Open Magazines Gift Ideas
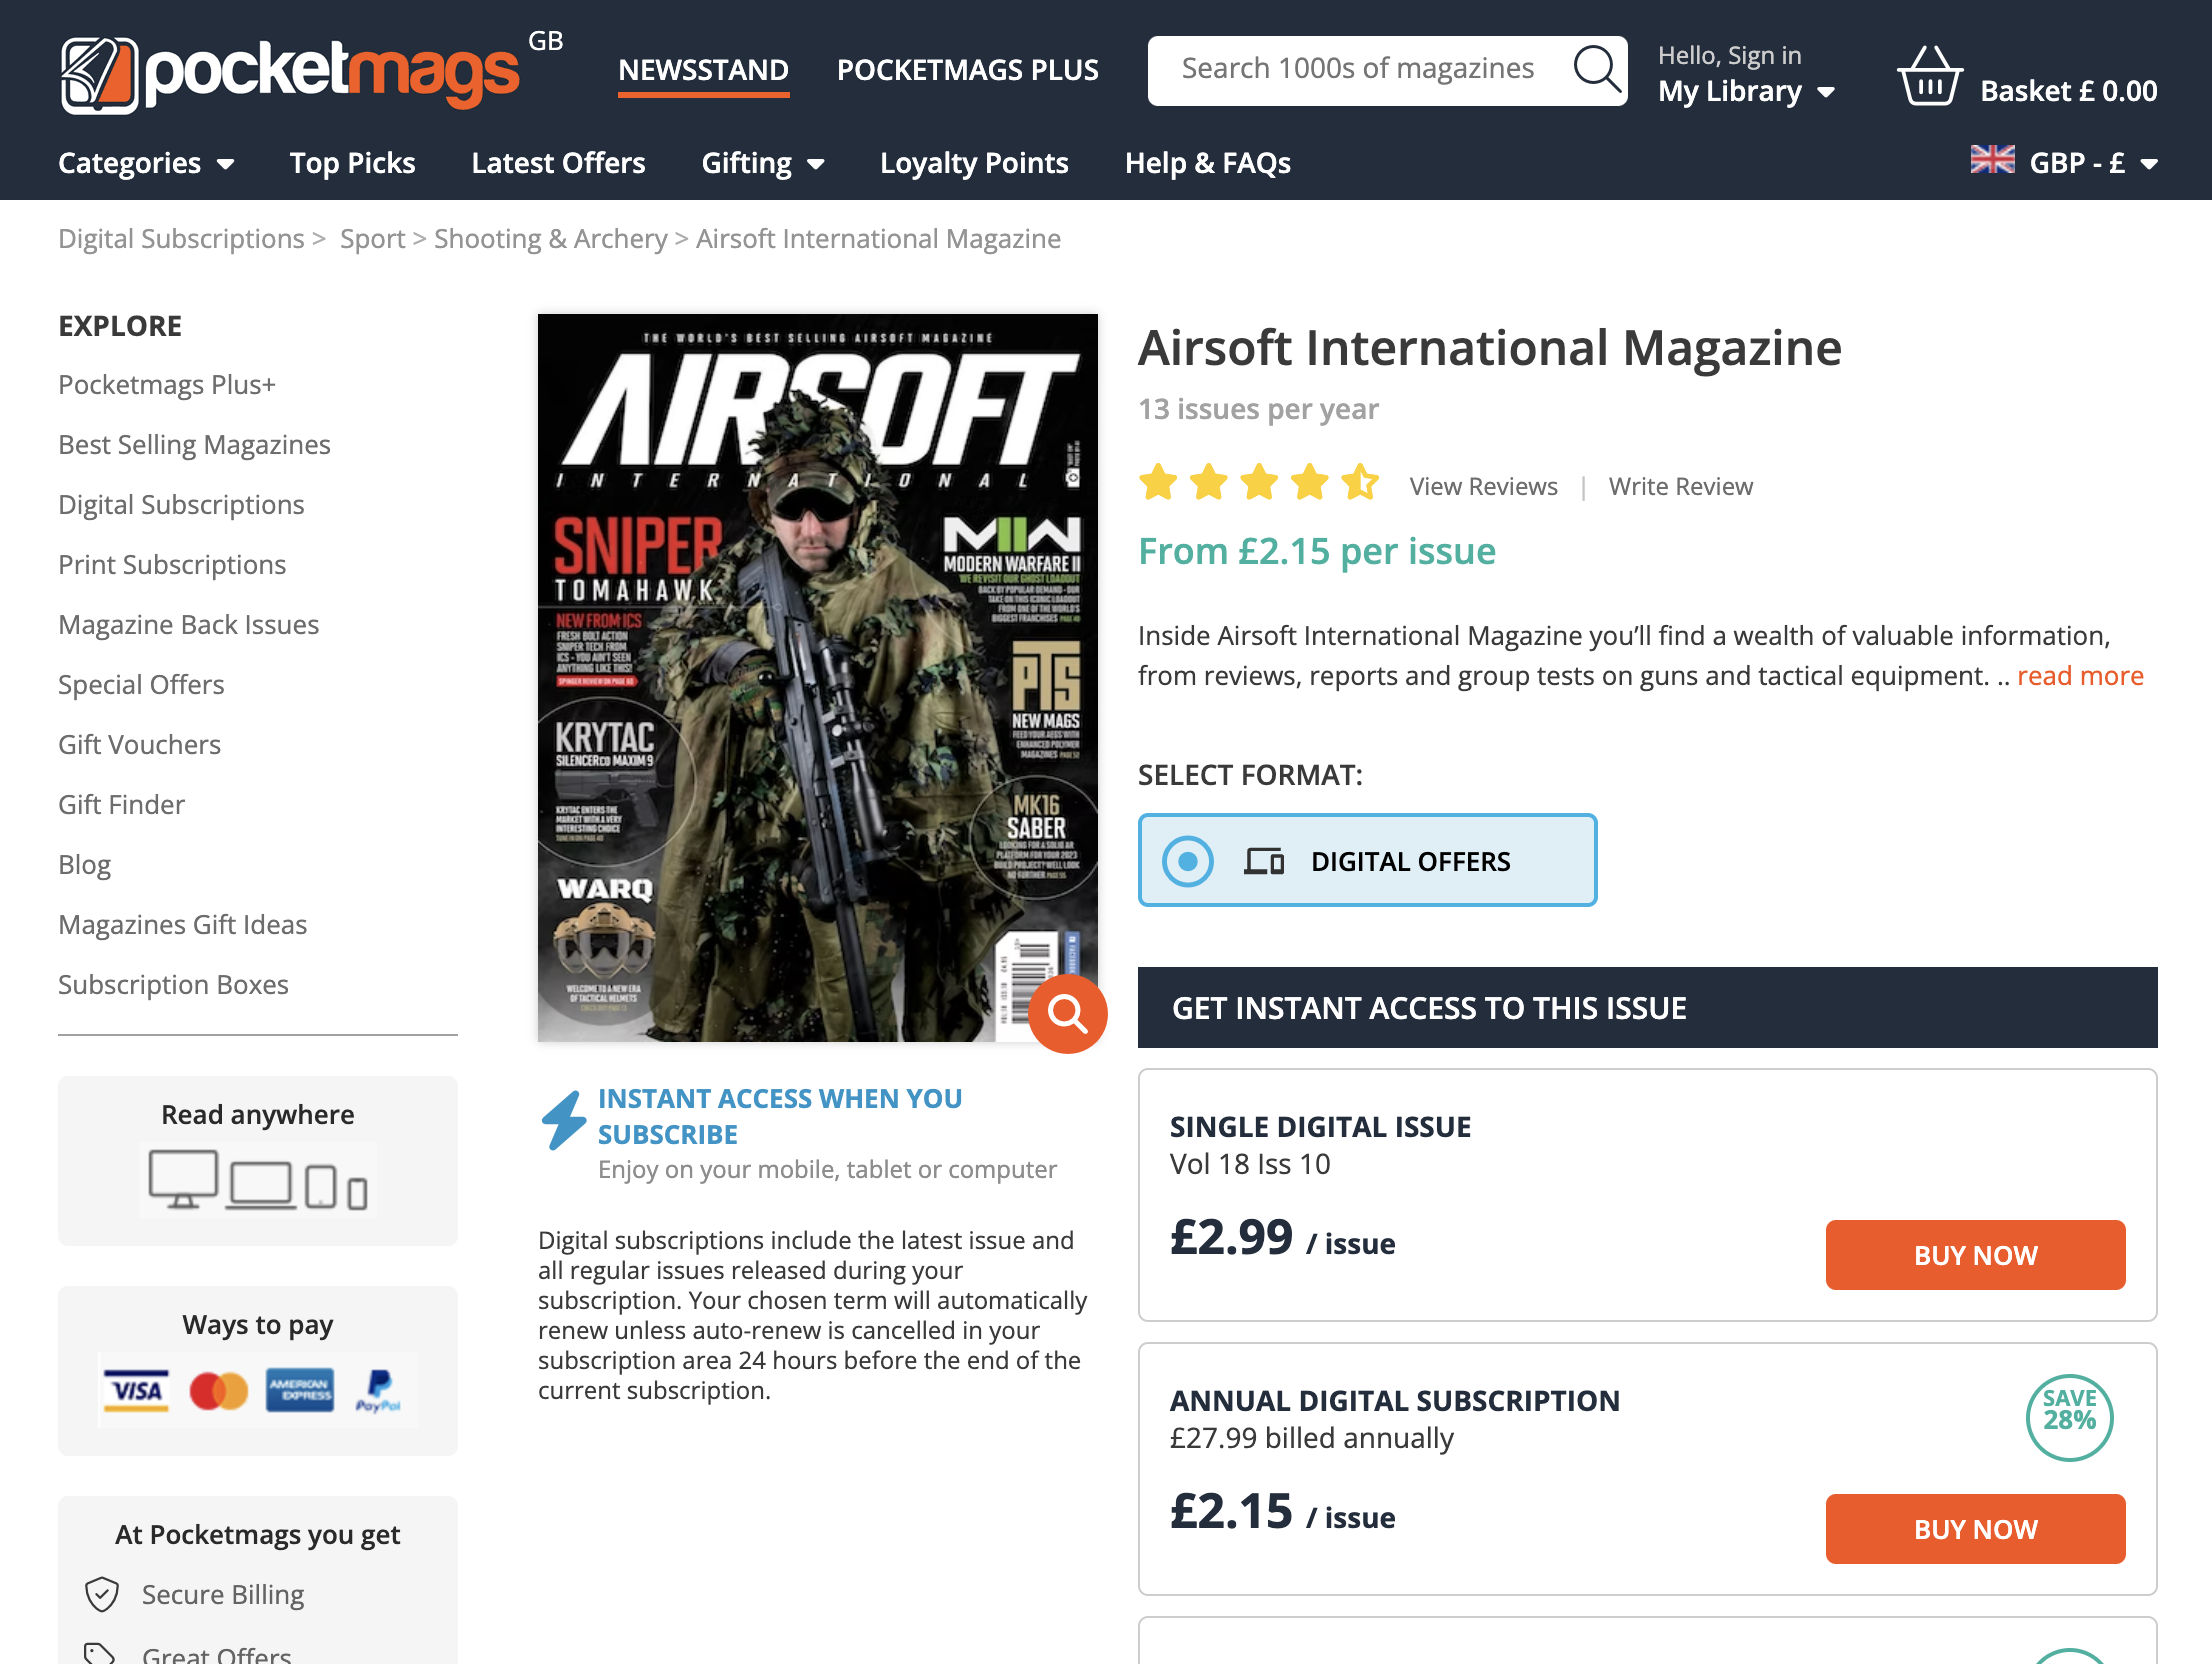This screenshot has height=1664, width=2212. click(x=182, y=925)
